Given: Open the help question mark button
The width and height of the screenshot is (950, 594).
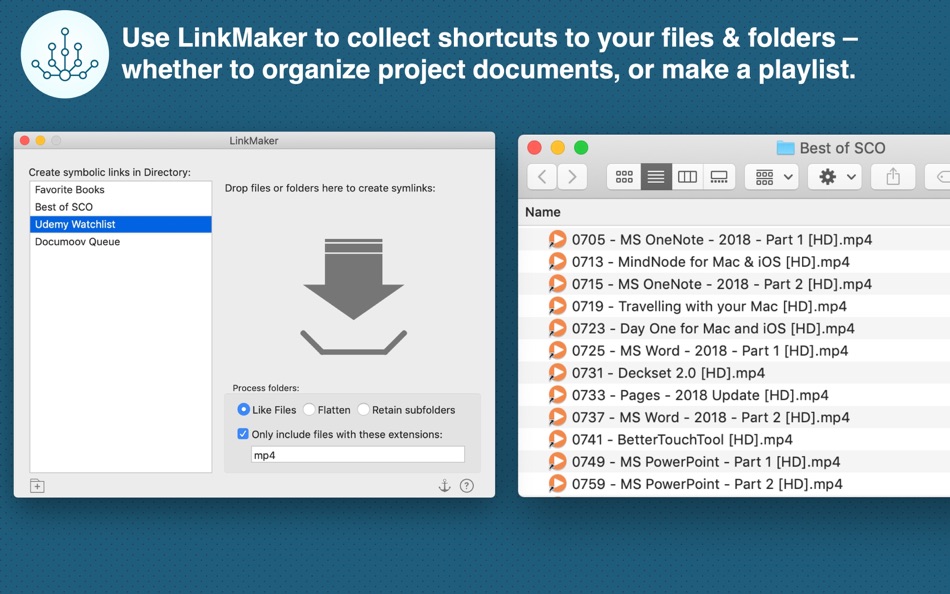Looking at the screenshot, I should point(467,486).
